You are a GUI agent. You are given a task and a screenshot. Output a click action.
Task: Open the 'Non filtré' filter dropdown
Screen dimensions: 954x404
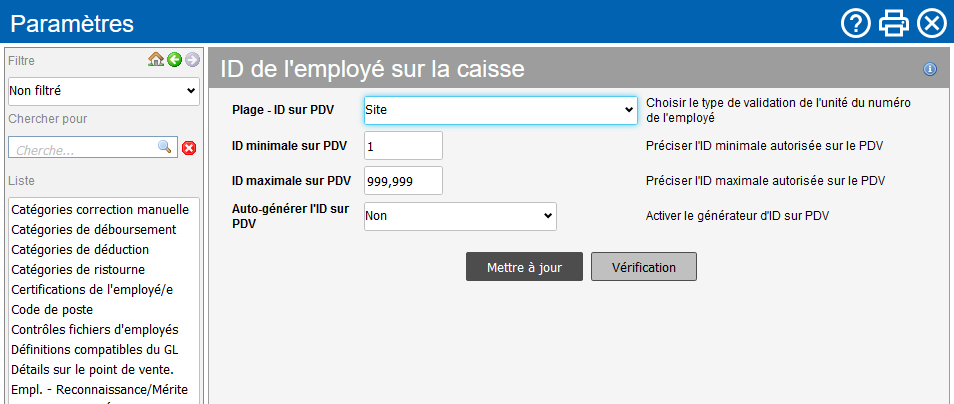click(x=104, y=91)
